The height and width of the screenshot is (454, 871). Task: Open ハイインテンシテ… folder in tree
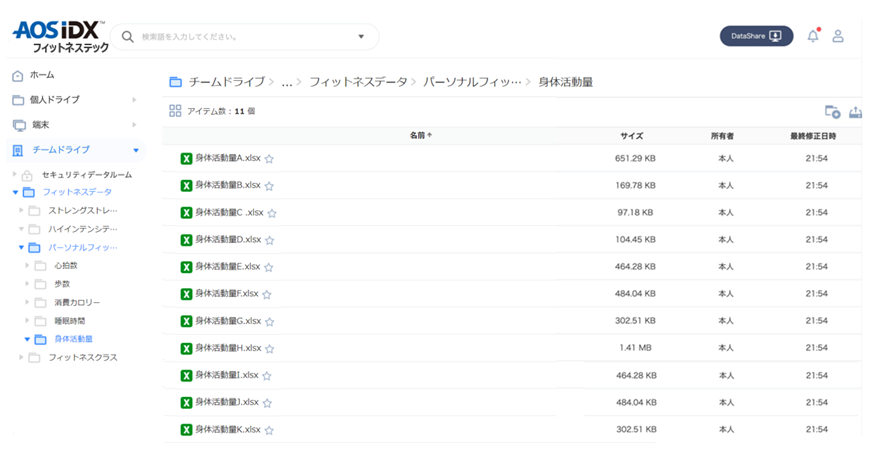pos(83,229)
